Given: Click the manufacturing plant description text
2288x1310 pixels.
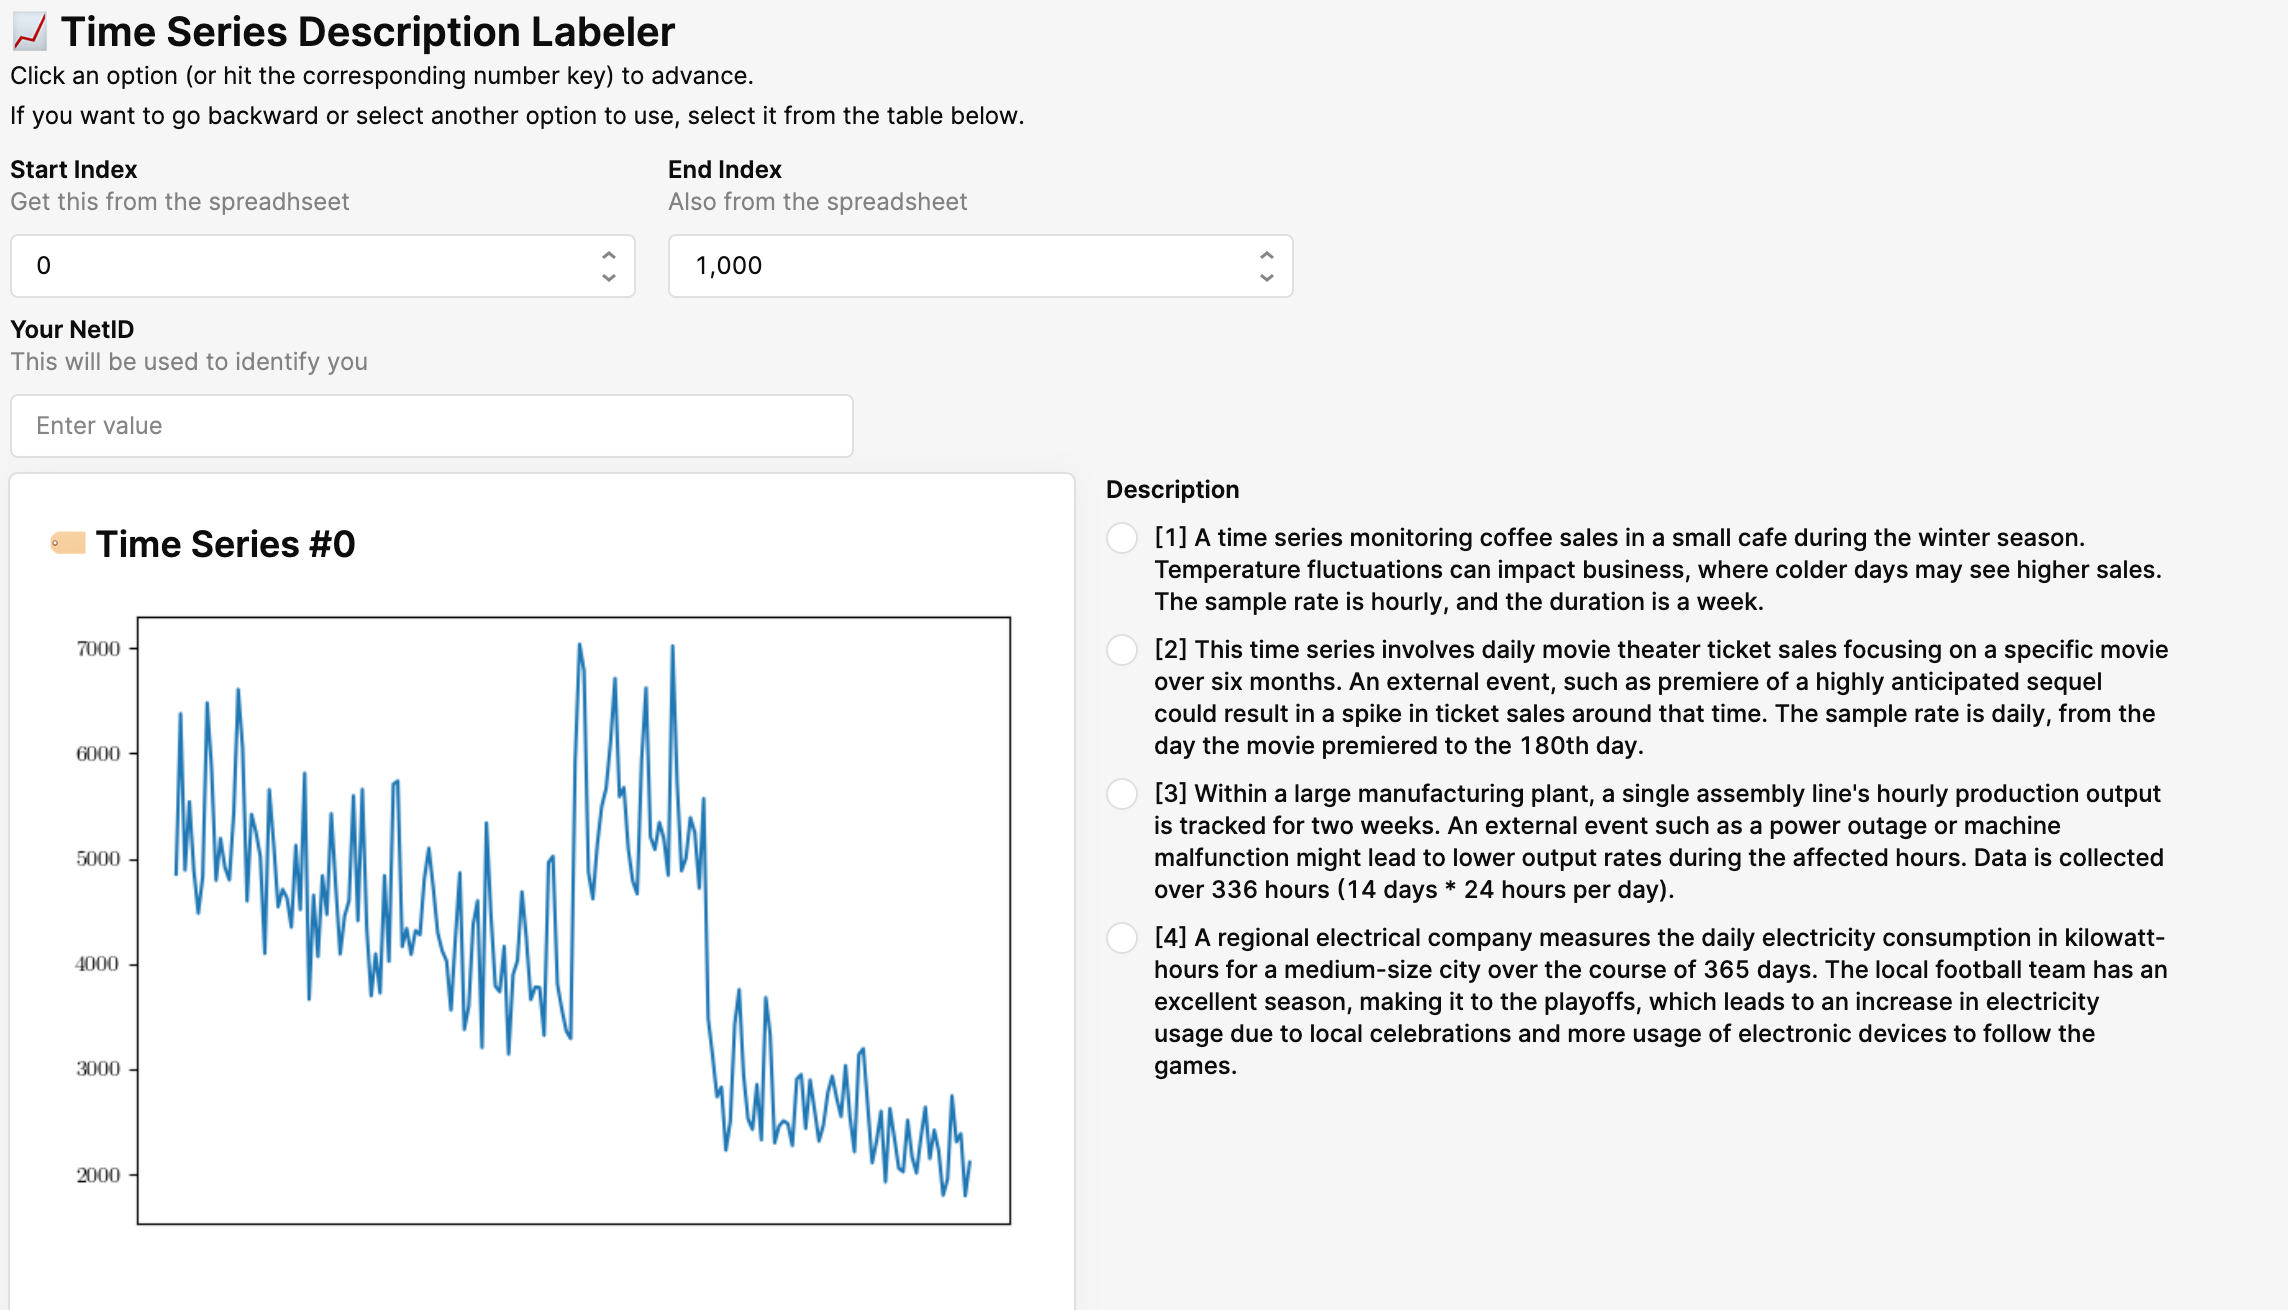Looking at the screenshot, I should 1658,842.
